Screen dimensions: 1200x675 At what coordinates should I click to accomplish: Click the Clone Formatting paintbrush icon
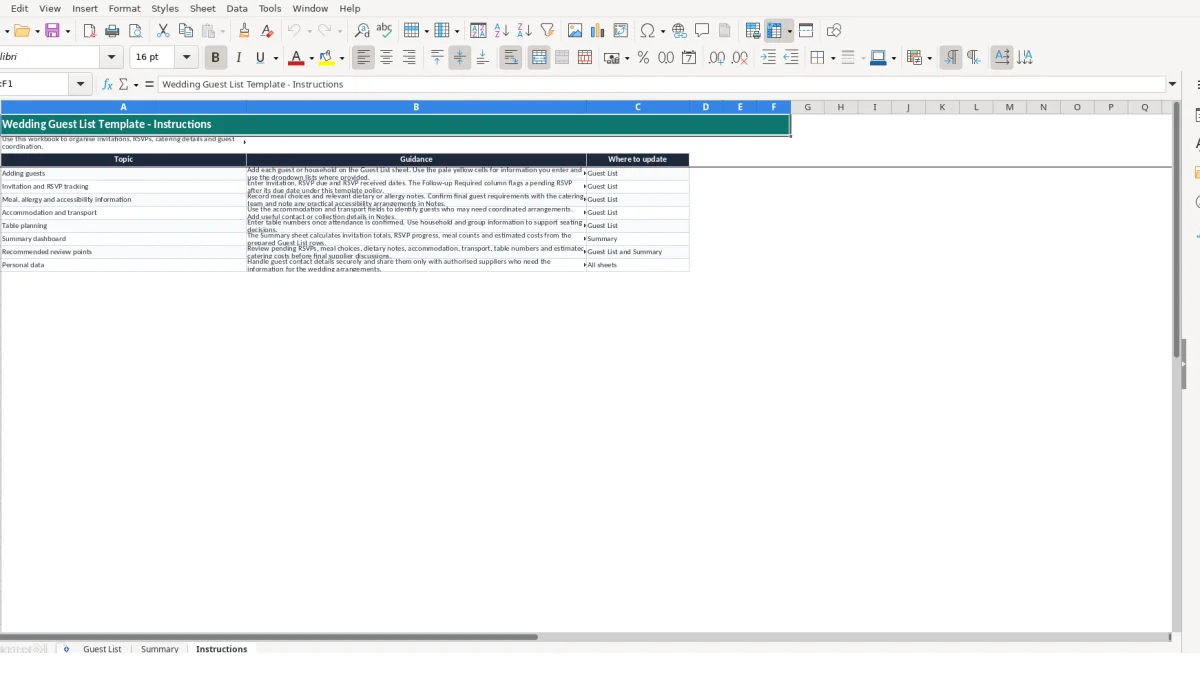[x=244, y=31]
